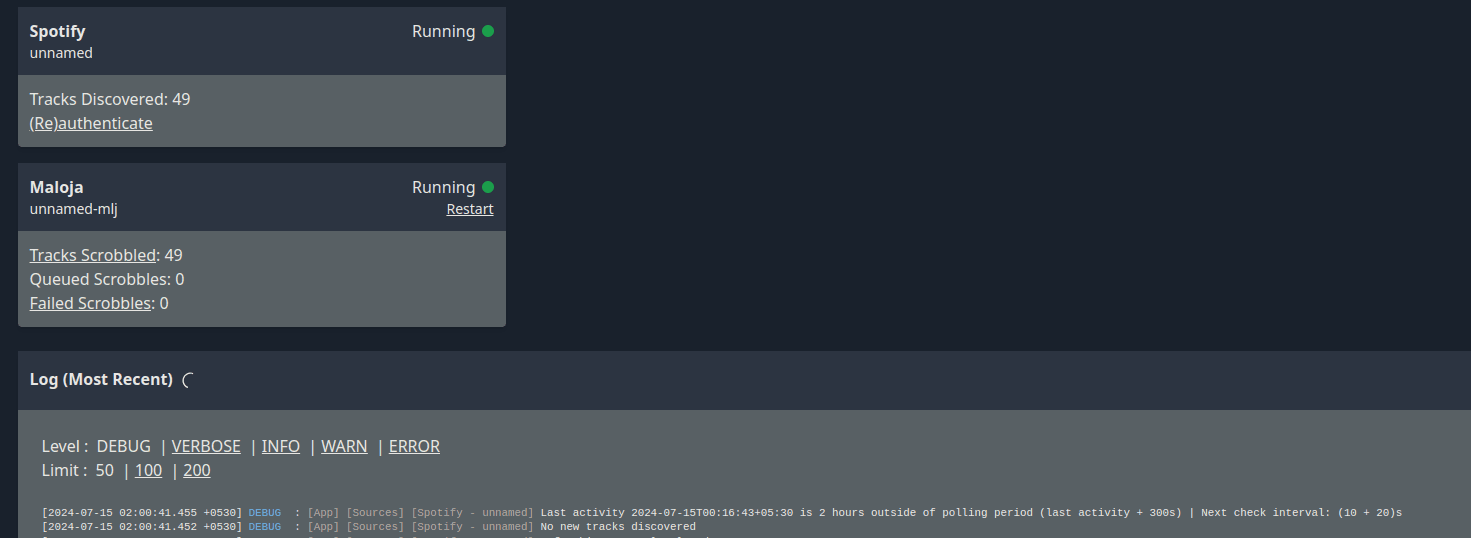This screenshot has width=1471, height=538.
Task: Set log limit to 100
Action: tap(148, 470)
